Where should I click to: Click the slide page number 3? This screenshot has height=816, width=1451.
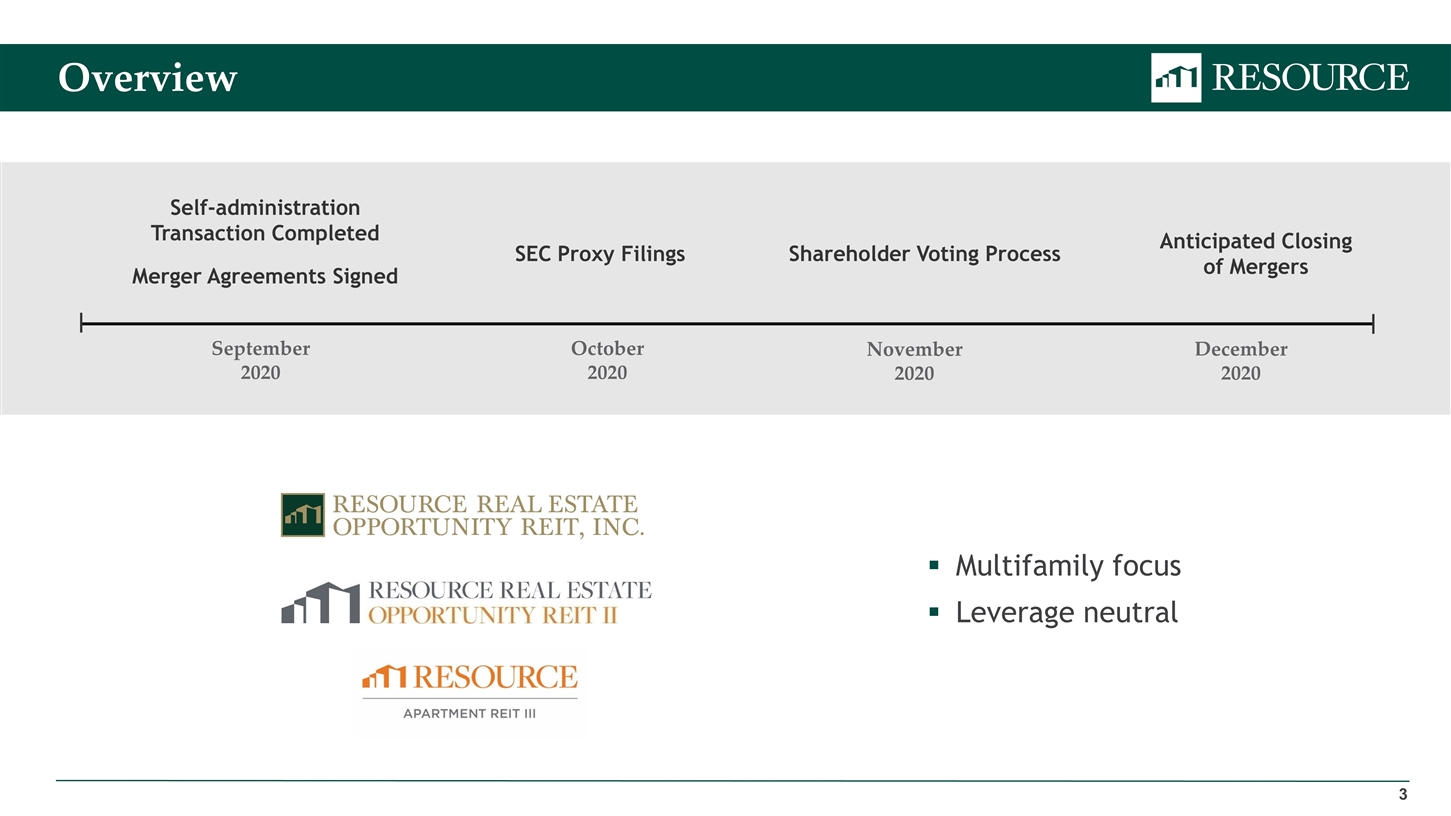click(x=1402, y=795)
